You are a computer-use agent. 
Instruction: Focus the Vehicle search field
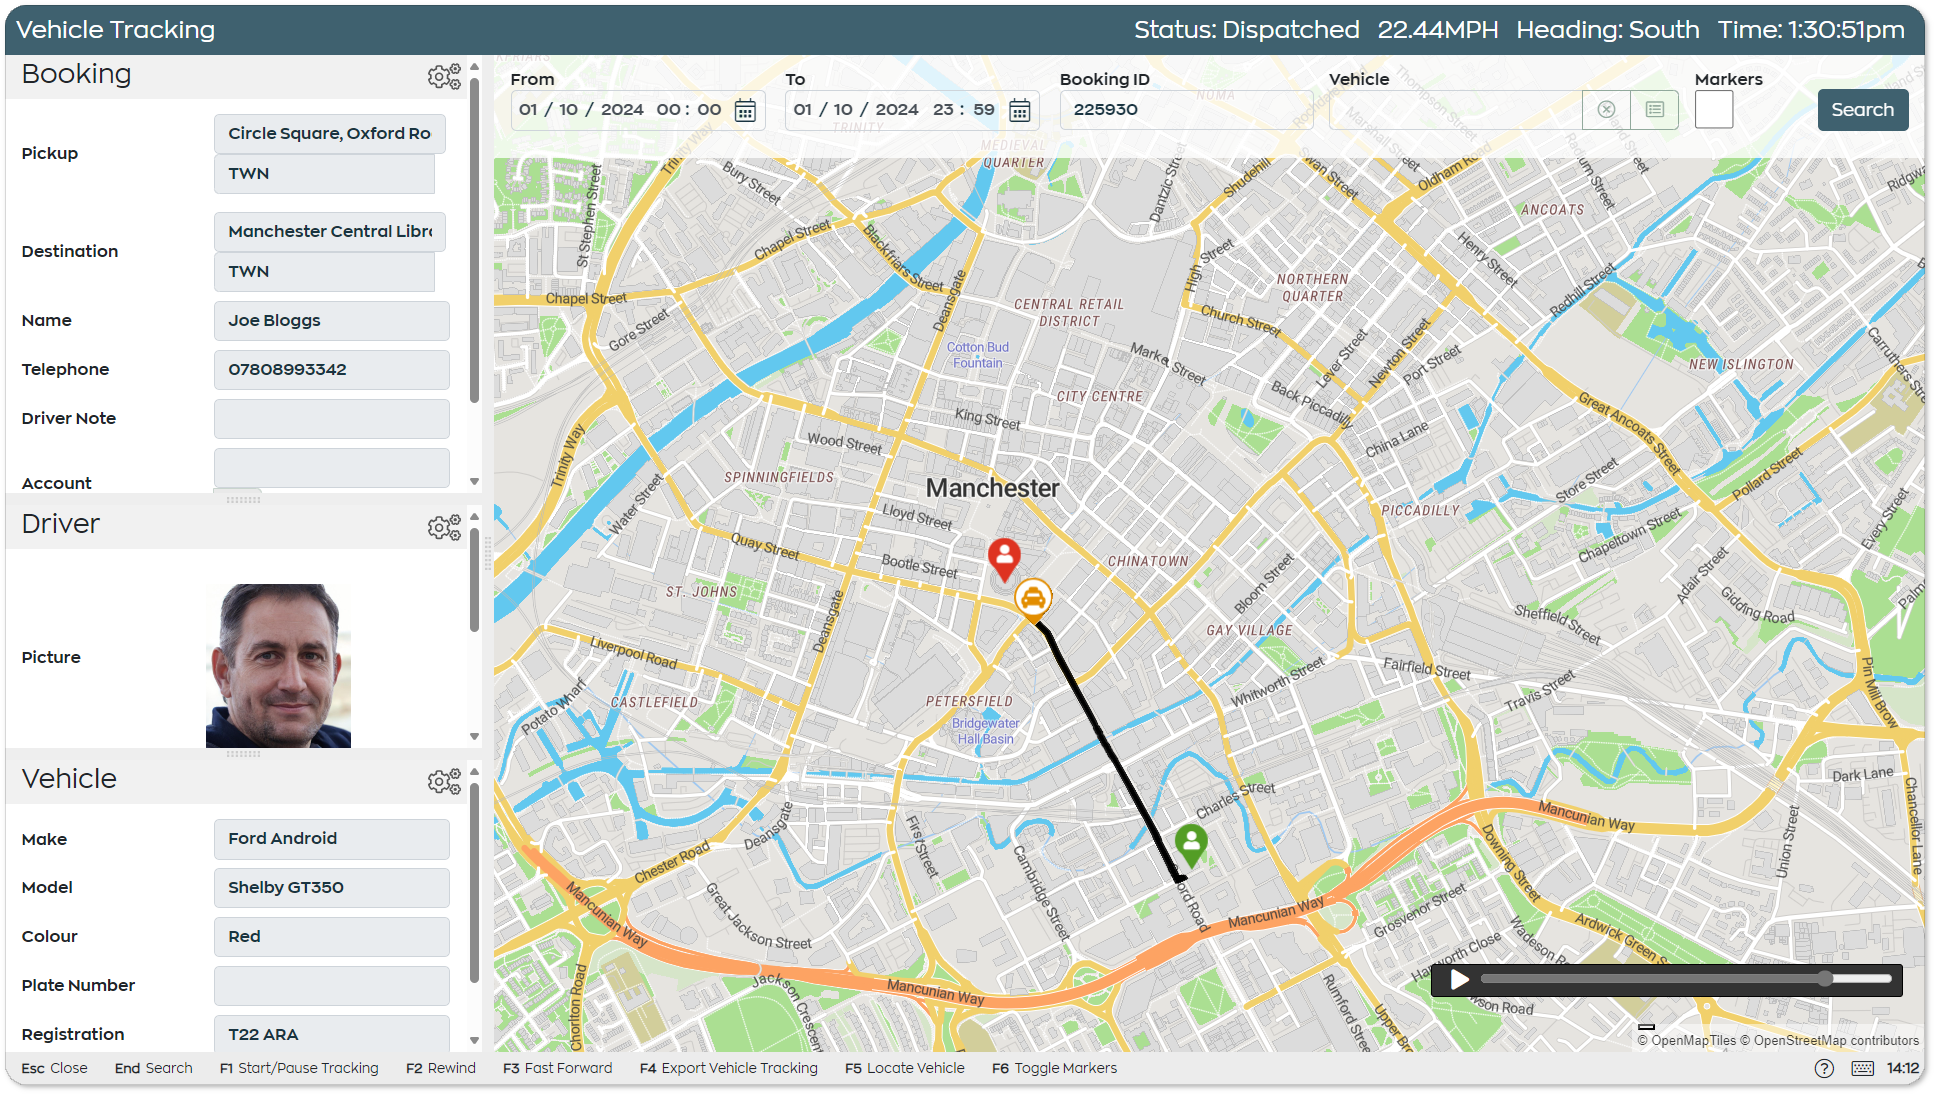[x=1455, y=110]
